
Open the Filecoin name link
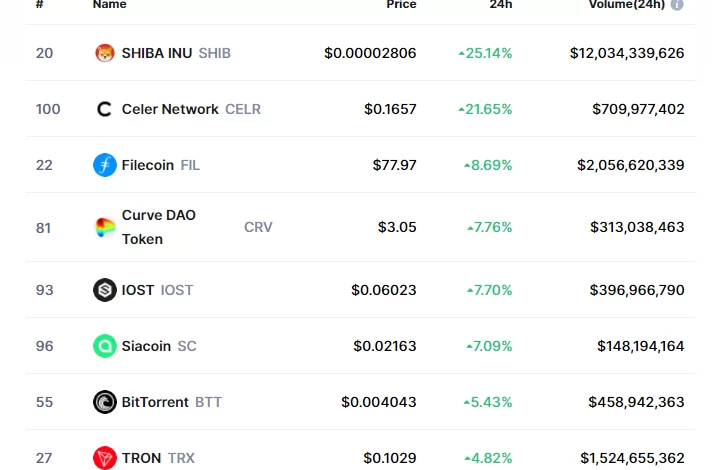[x=148, y=165]
